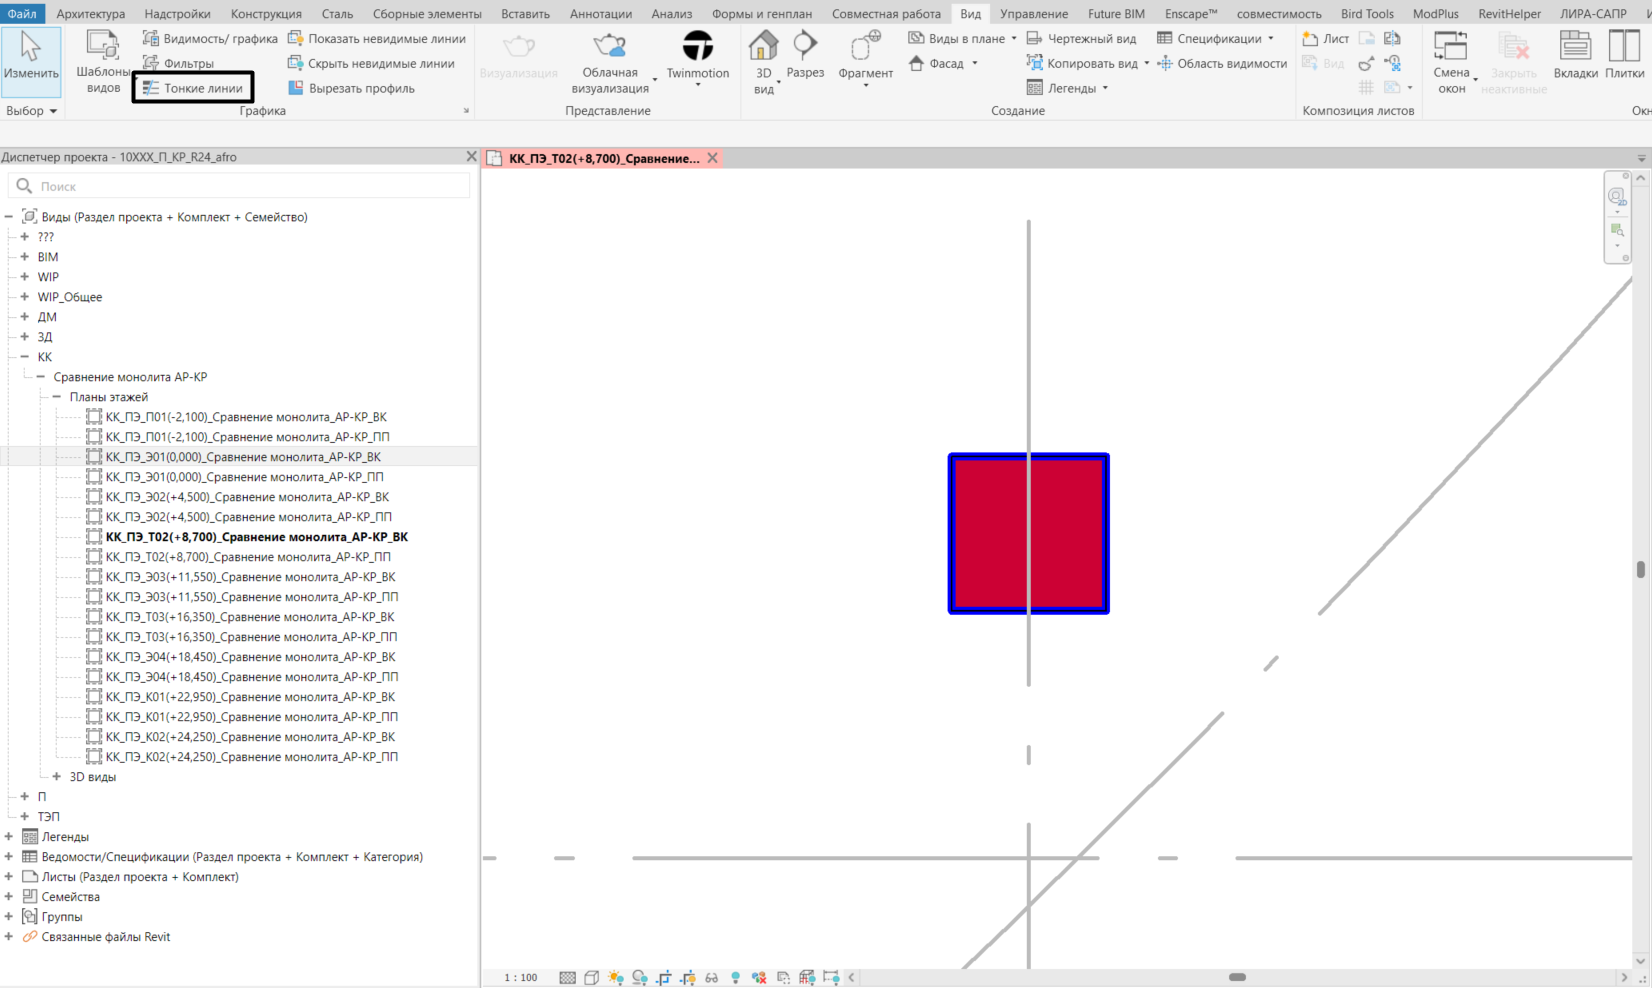The image size is (1652, 988).
Task: Click the Лист new sheet button
Action: coord(1326,38)
